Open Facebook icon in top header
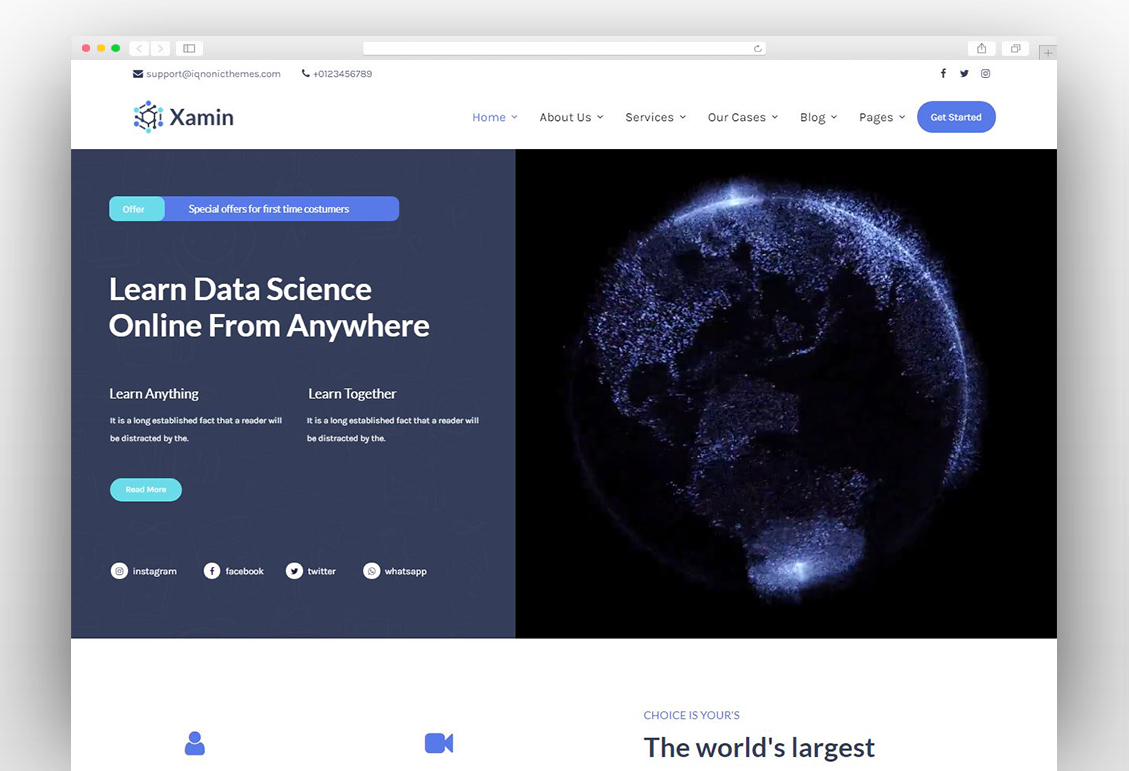 click(x=943, y=73)
